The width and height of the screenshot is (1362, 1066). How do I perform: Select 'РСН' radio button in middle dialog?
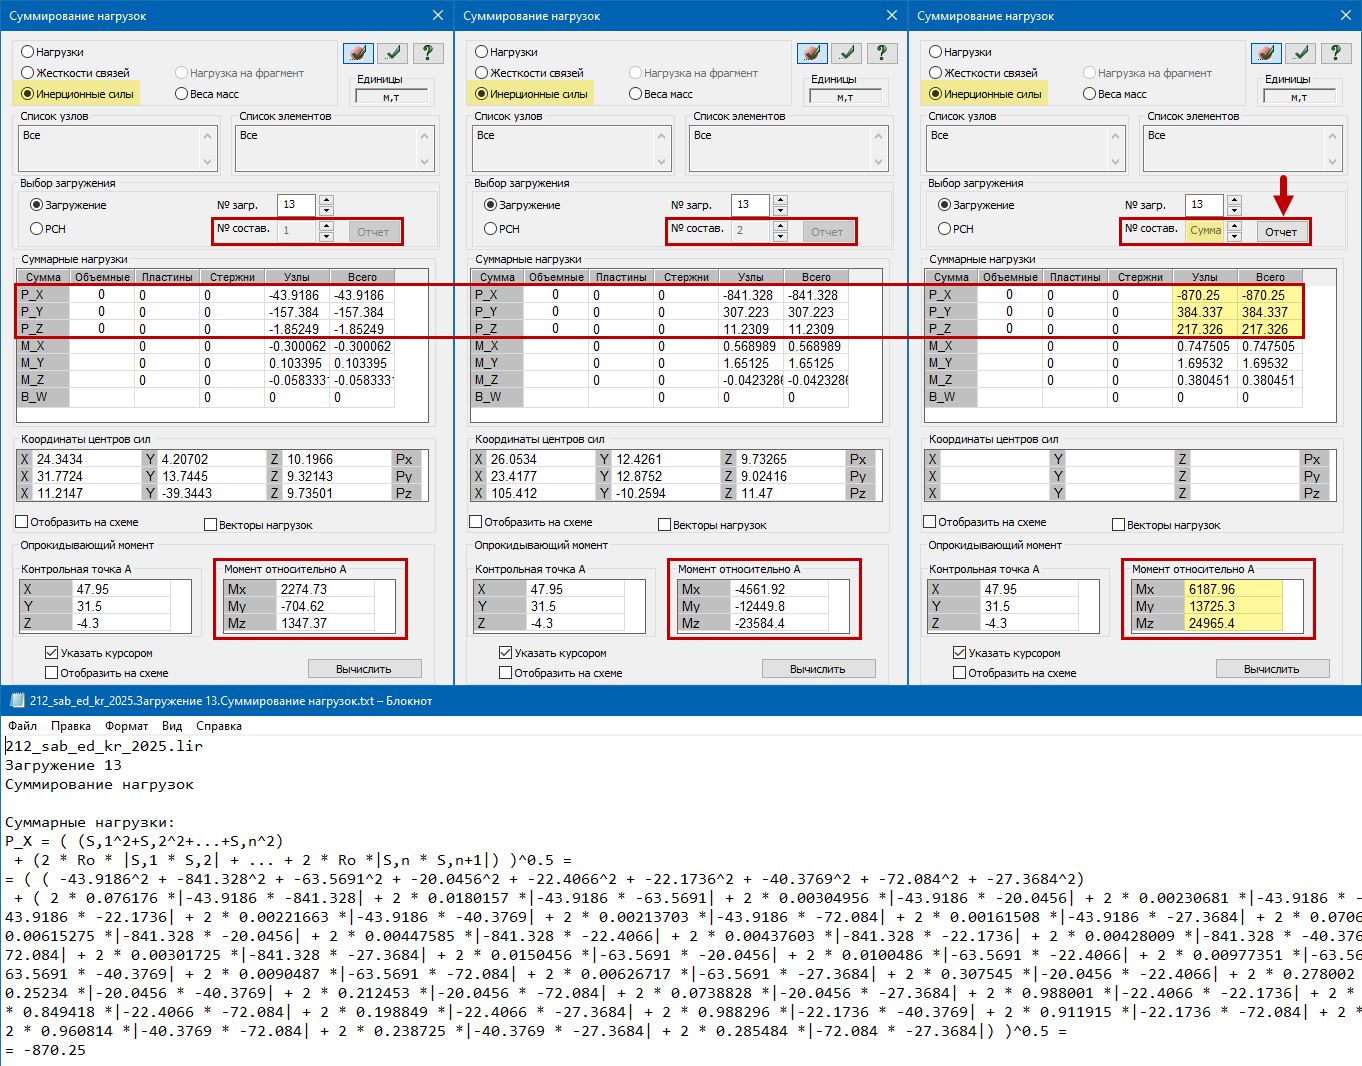coord(490,229)
